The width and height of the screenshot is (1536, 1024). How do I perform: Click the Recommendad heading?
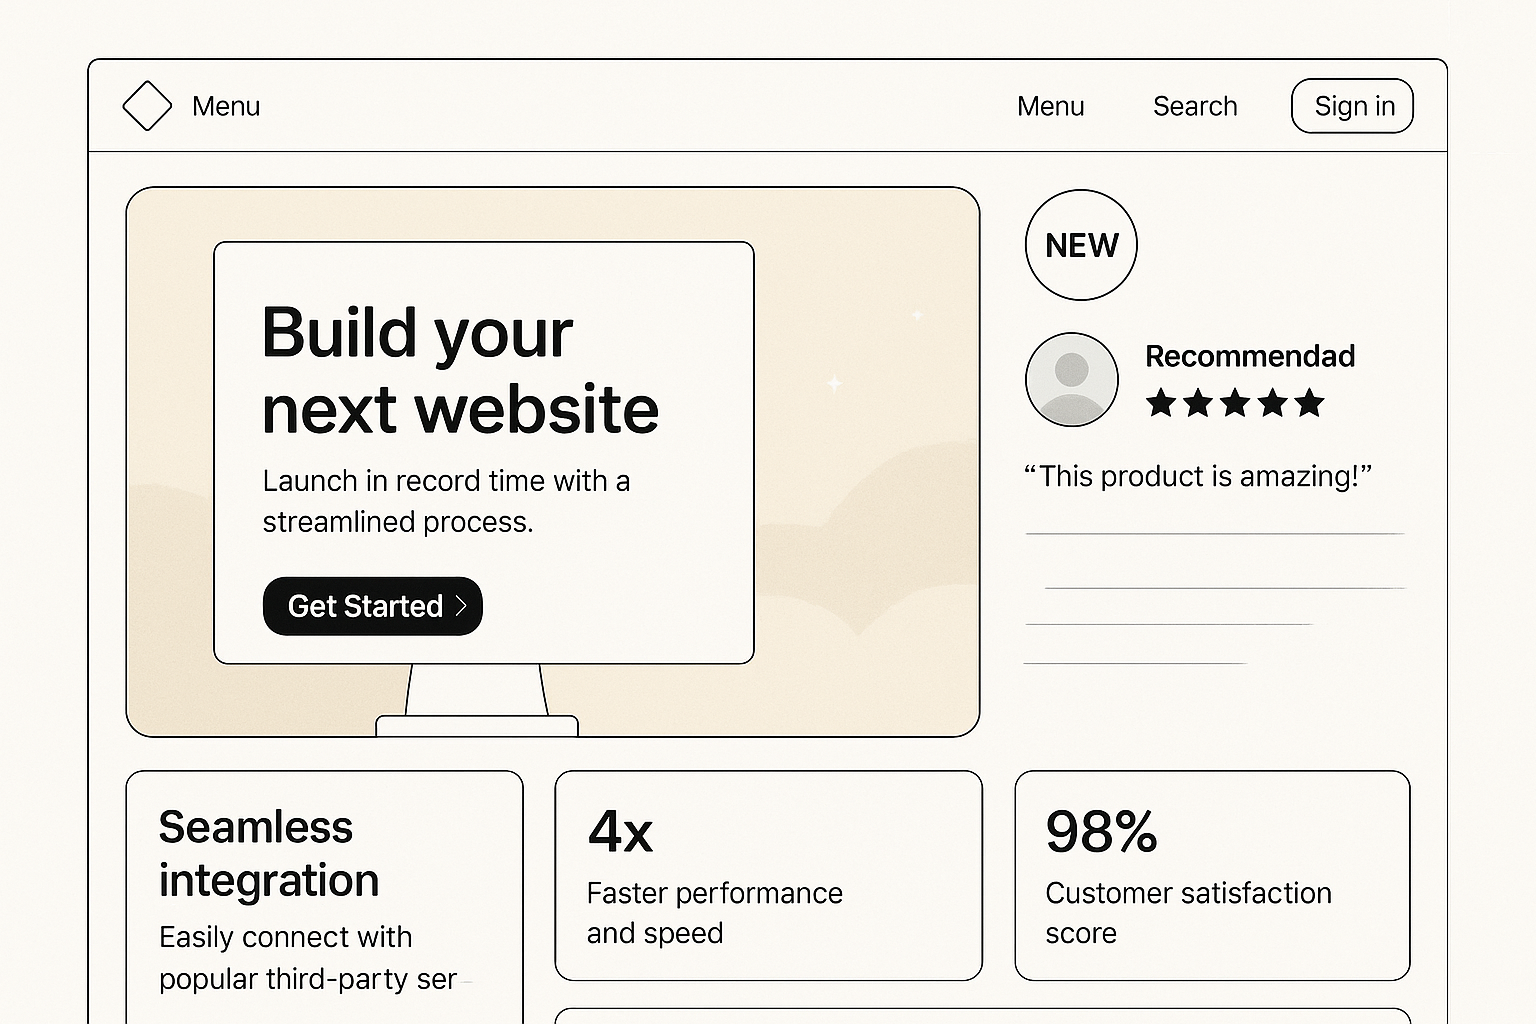click(1250, 356)
